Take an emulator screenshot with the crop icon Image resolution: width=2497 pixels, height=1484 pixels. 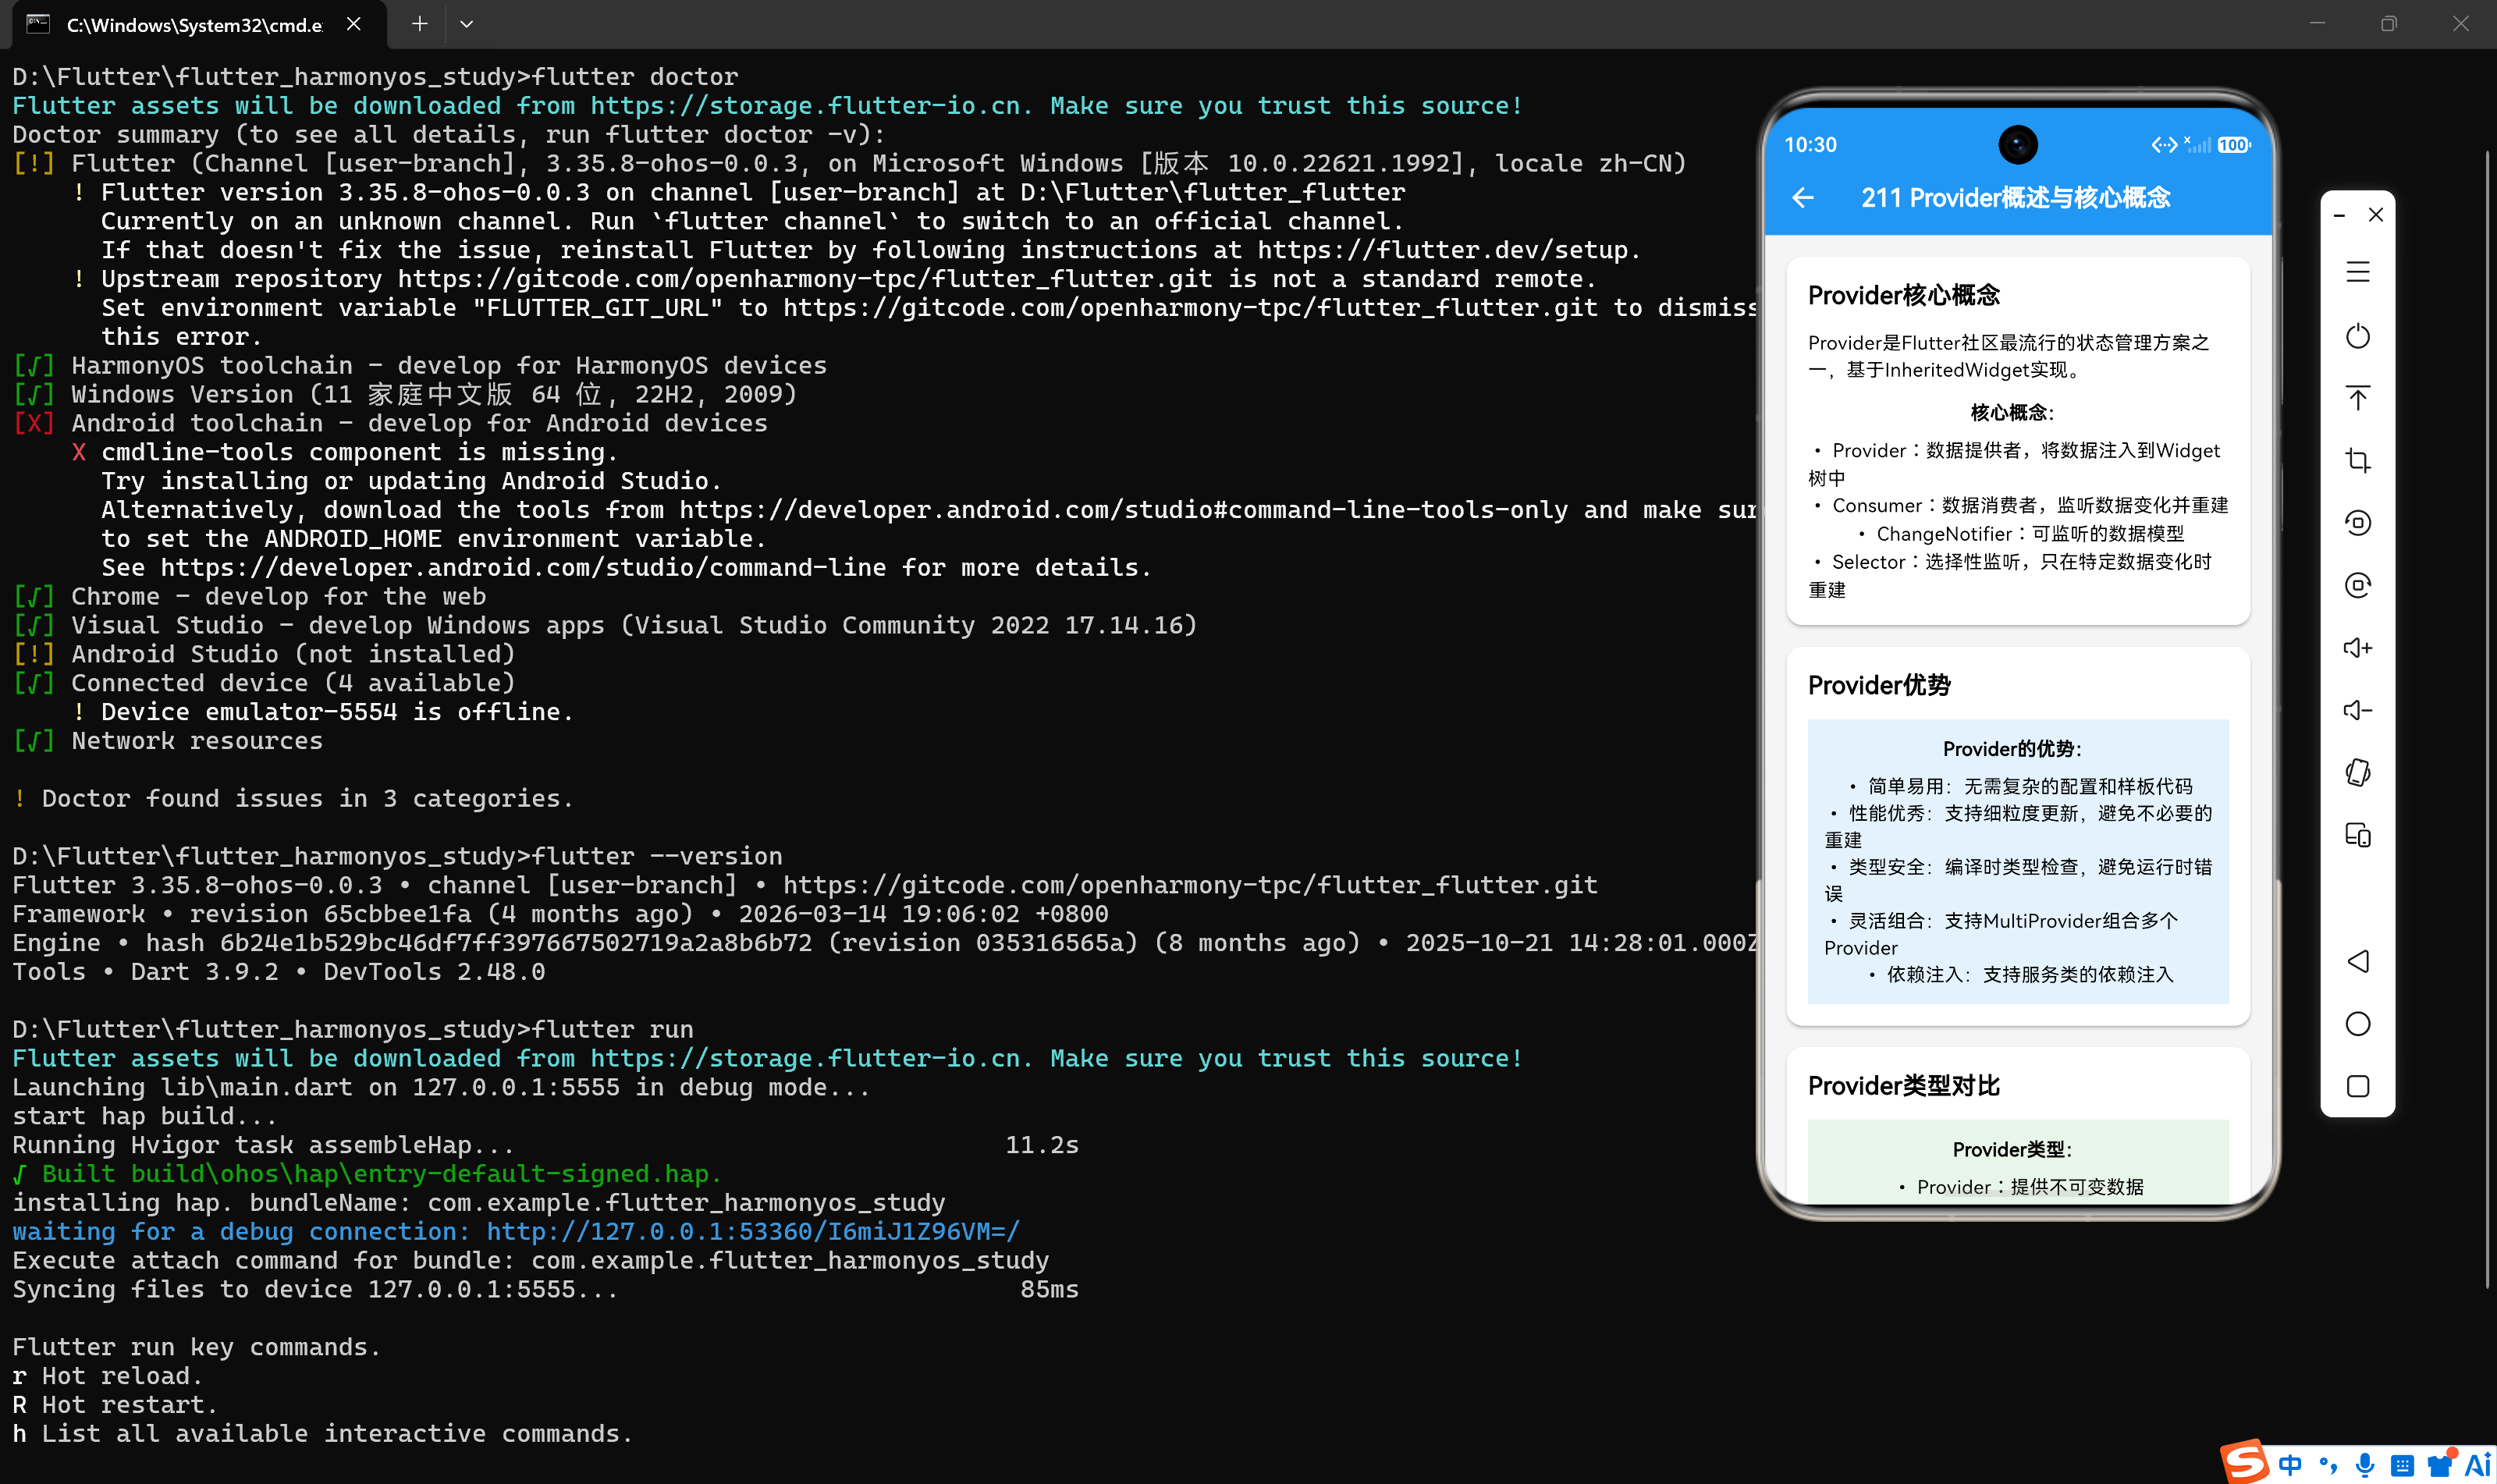coord(2358,461)
